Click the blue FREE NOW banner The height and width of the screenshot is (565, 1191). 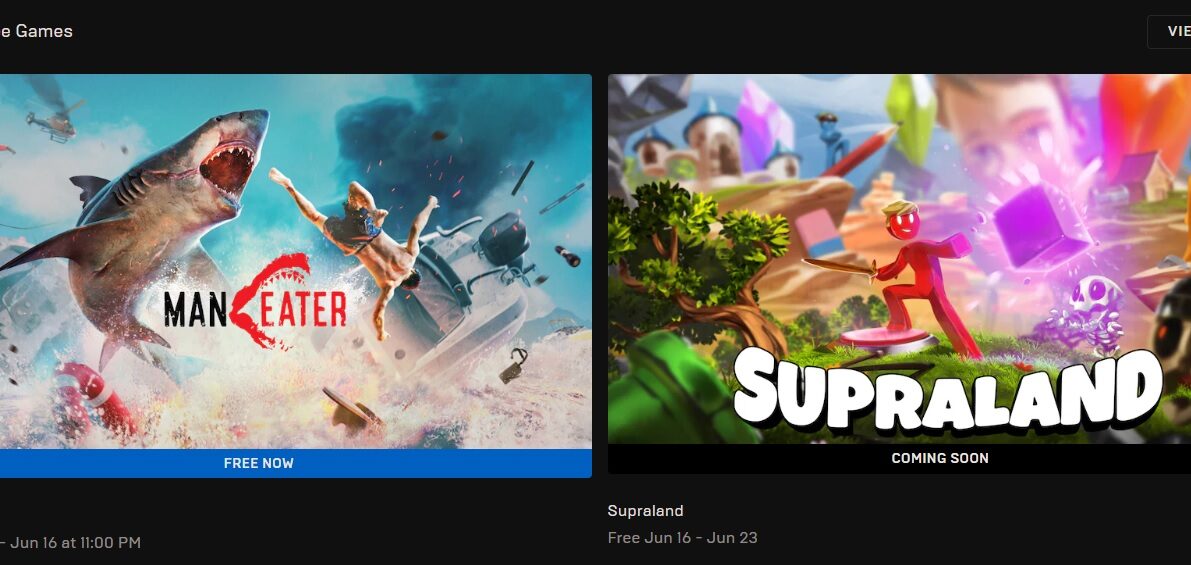295,463
